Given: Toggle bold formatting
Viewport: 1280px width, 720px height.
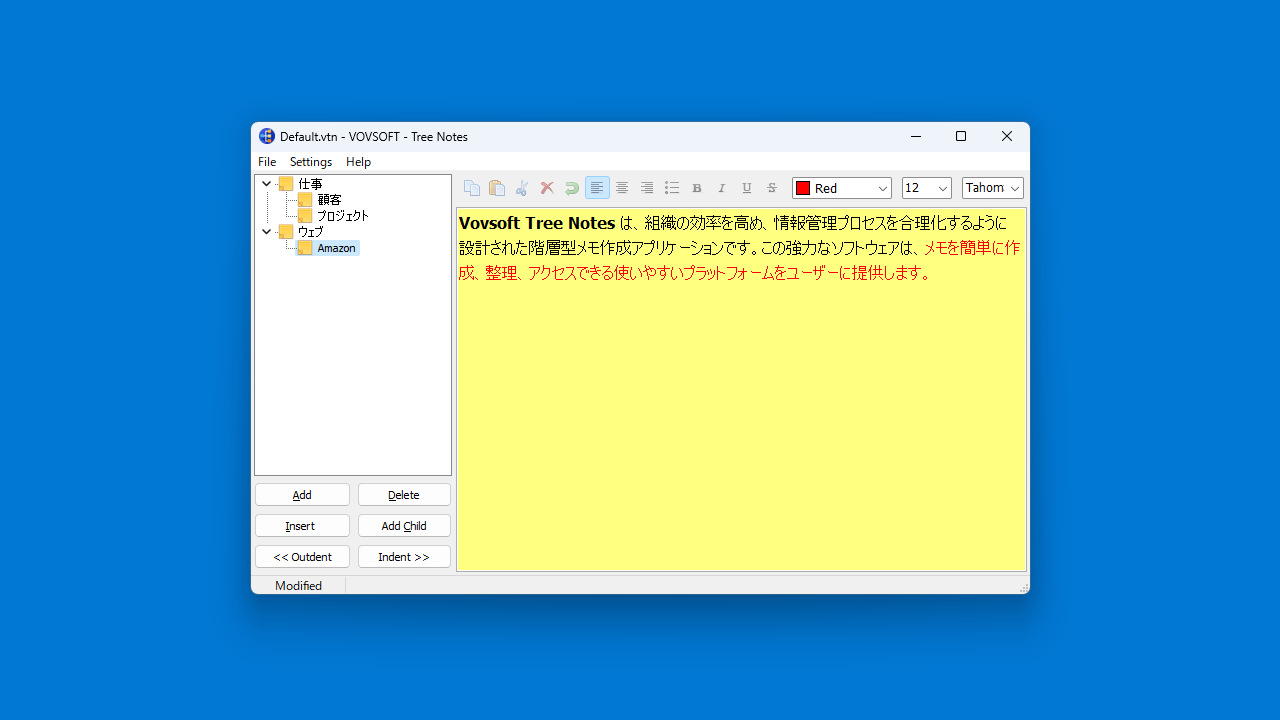Looking at the screenshot, I should [x=697, y=188].
